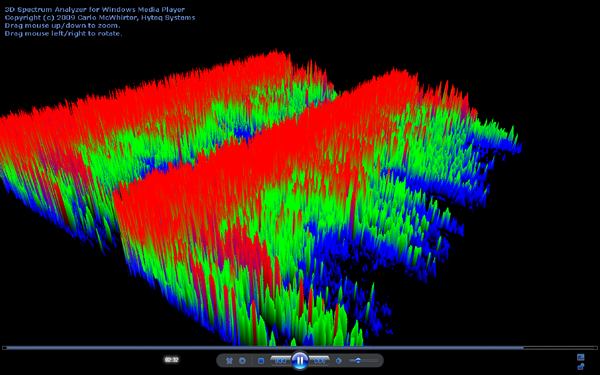Toggle shuffle mode
The height and width of the screenshot is (375, 600).
pos(229,360)
